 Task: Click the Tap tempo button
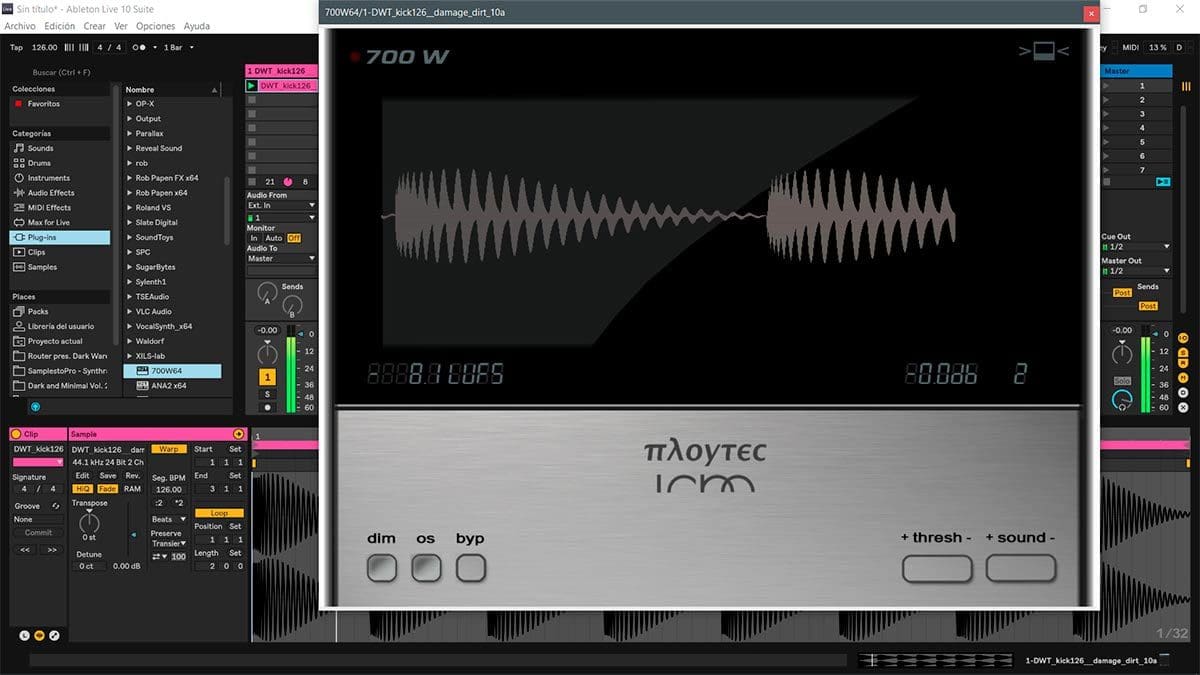pos(16,47)
